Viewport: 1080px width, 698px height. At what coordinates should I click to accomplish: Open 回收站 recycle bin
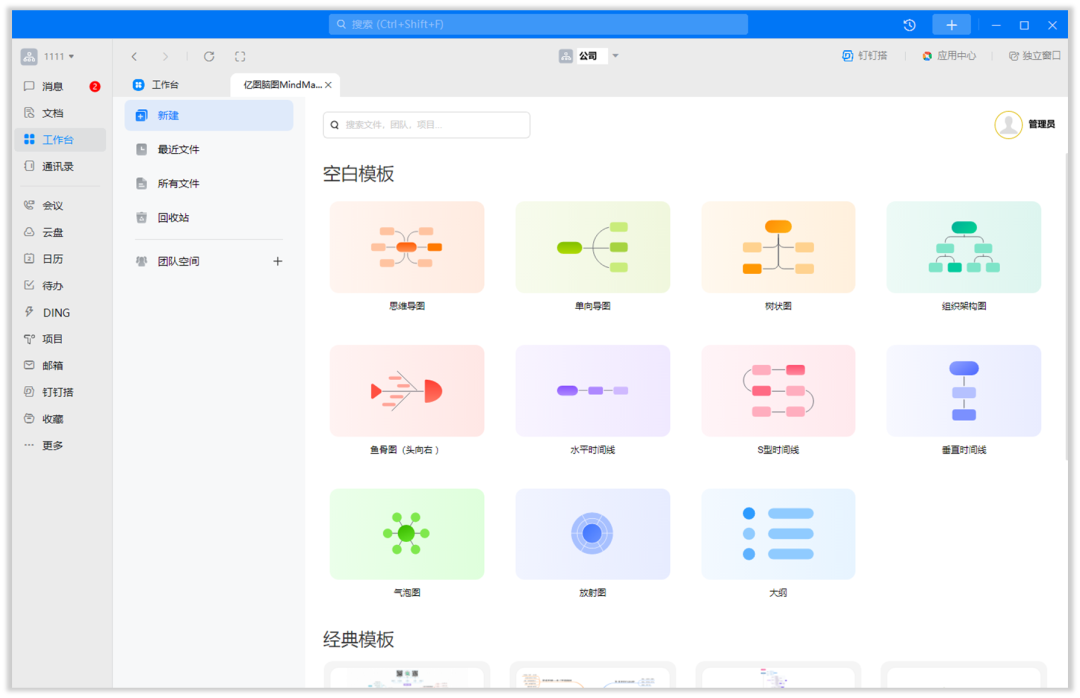tap(173, 218)
